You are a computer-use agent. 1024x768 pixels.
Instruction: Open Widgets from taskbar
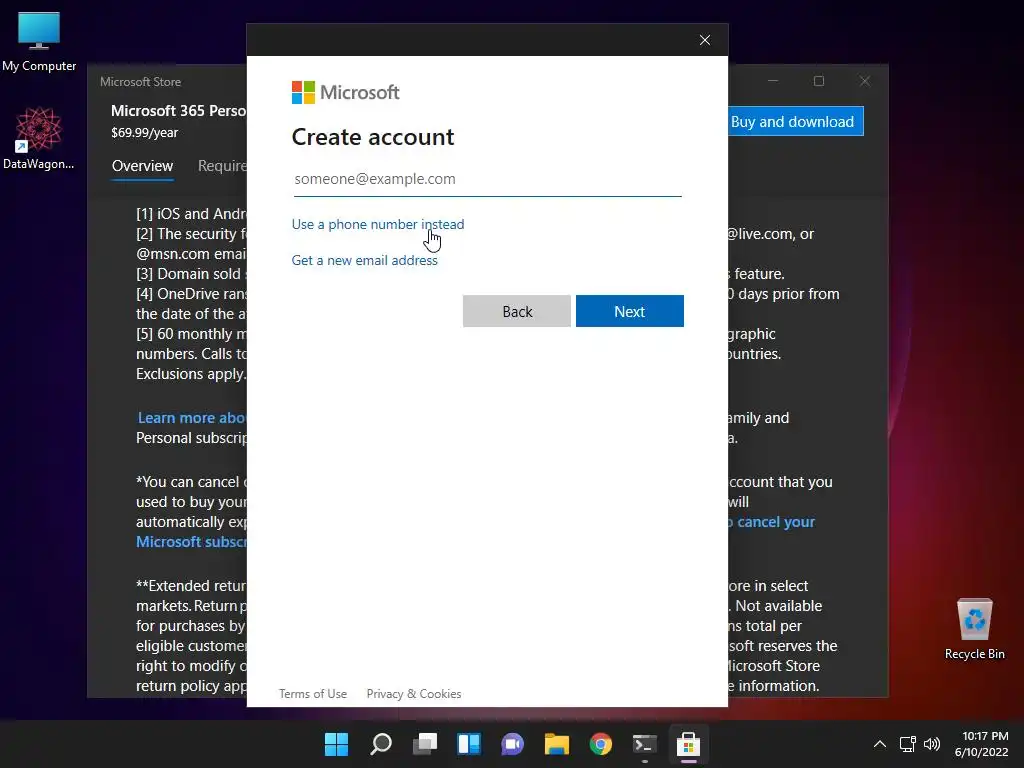pos(469,744)
